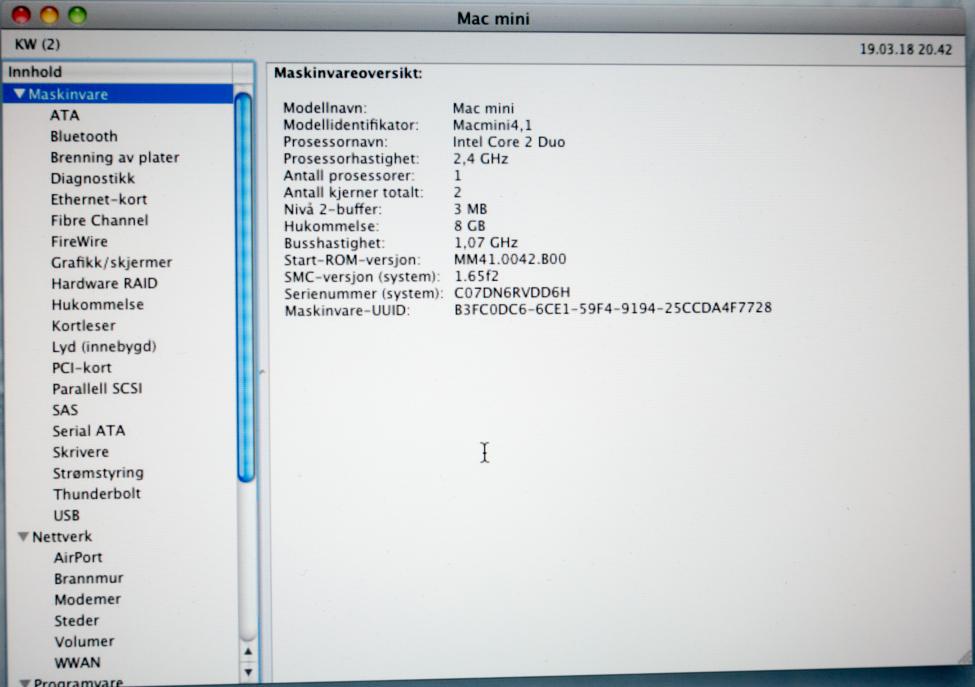Click the 2,4 GHz processor speed value
The height and width of the screenshot is (687, 975).
480,159
